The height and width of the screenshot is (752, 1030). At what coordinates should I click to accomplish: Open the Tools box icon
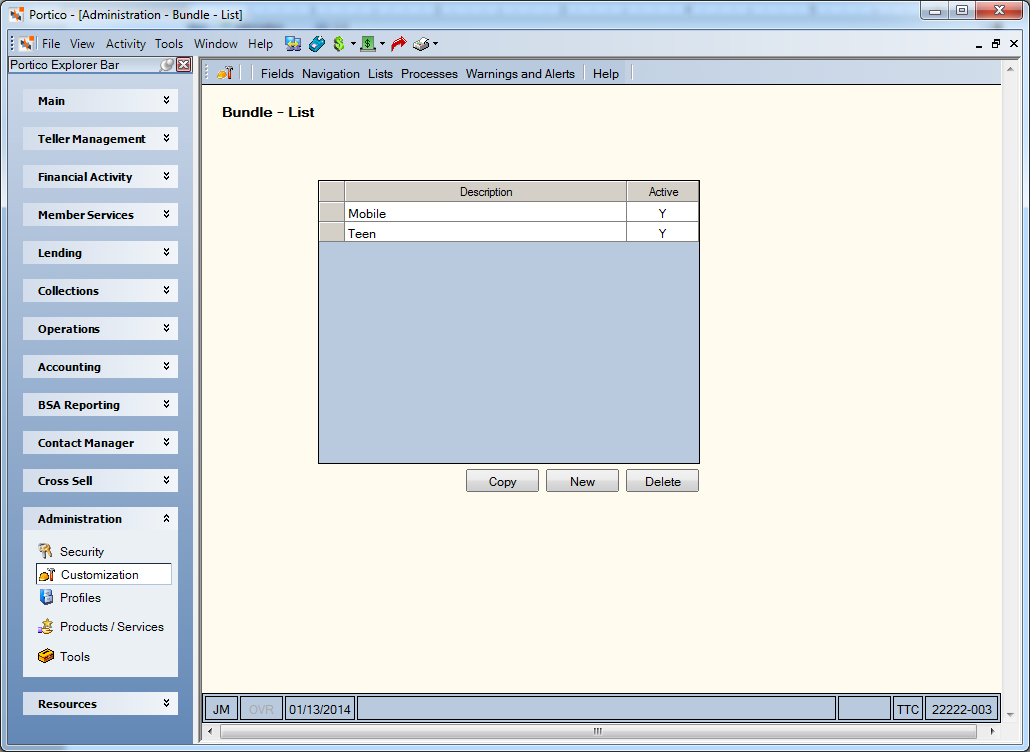[46, 656]
